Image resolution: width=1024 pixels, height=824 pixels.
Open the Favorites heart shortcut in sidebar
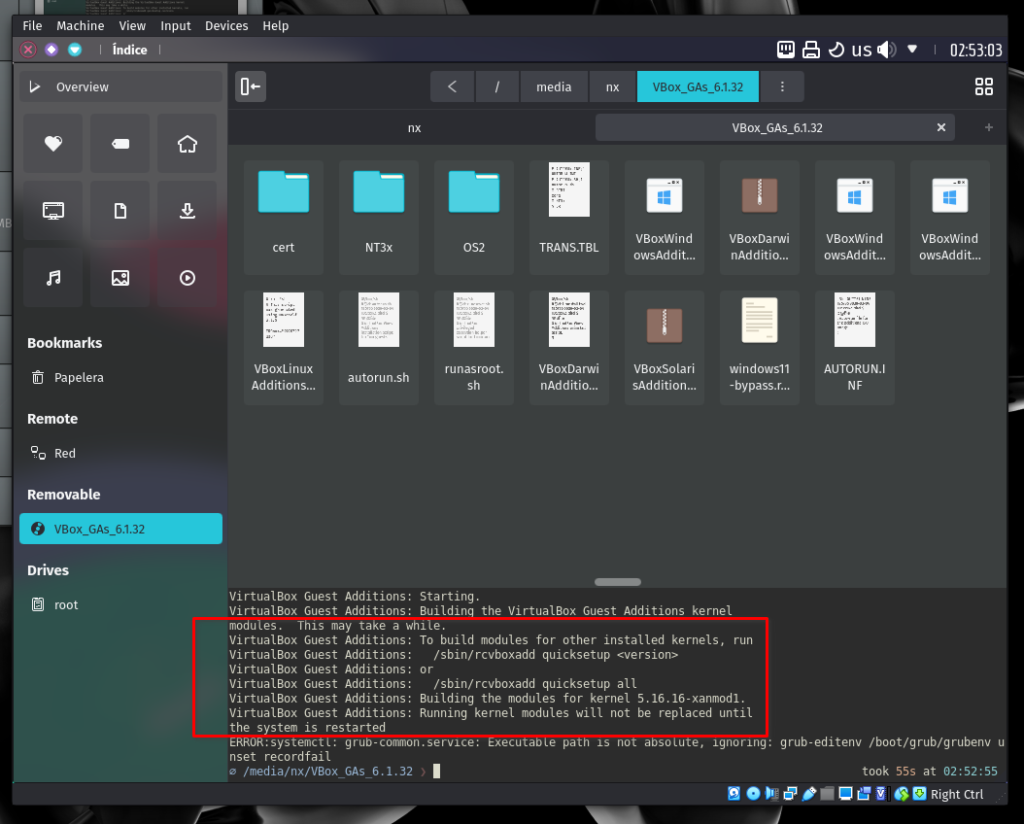point(54,144)
